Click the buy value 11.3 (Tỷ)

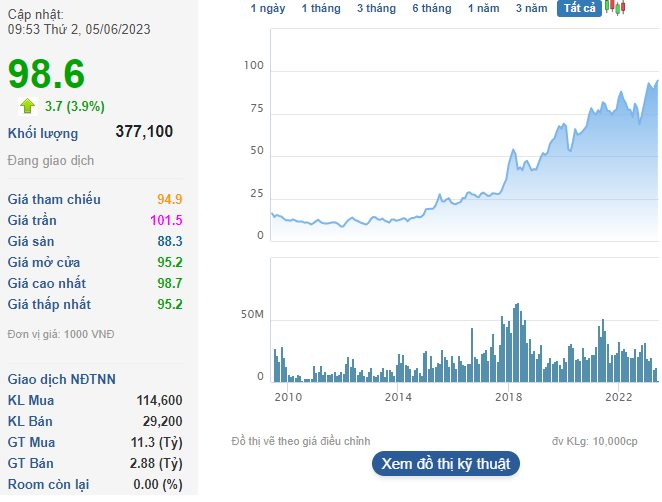pyautogui.click(x=157, y=442)
